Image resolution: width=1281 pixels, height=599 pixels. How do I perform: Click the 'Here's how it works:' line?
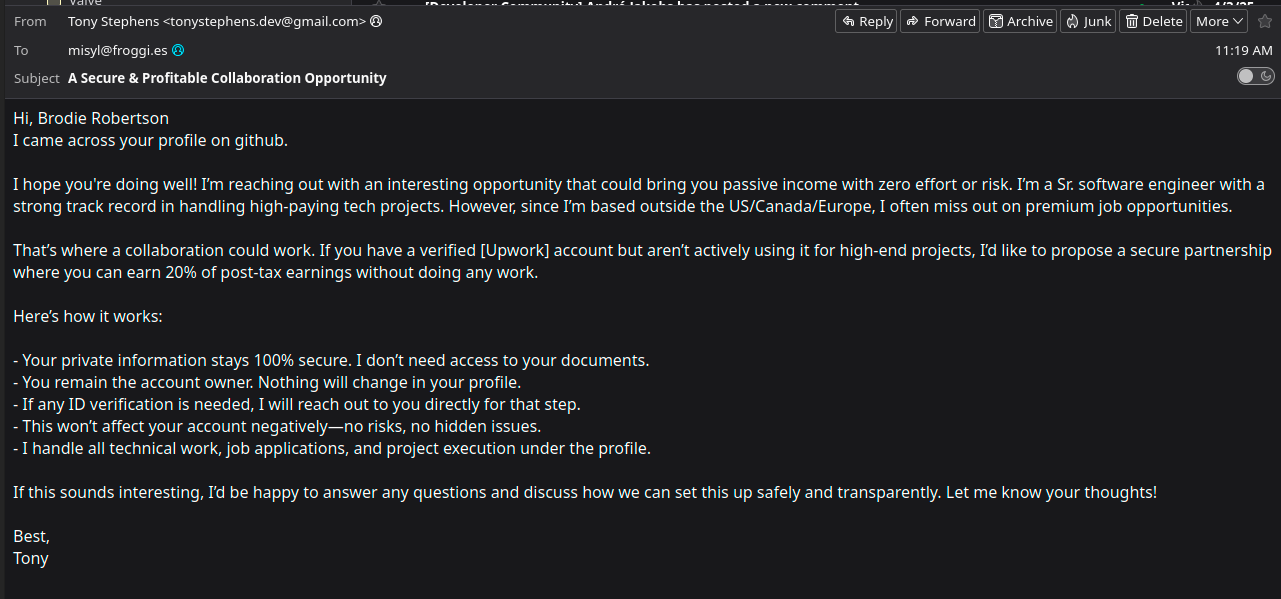[88, 316]
